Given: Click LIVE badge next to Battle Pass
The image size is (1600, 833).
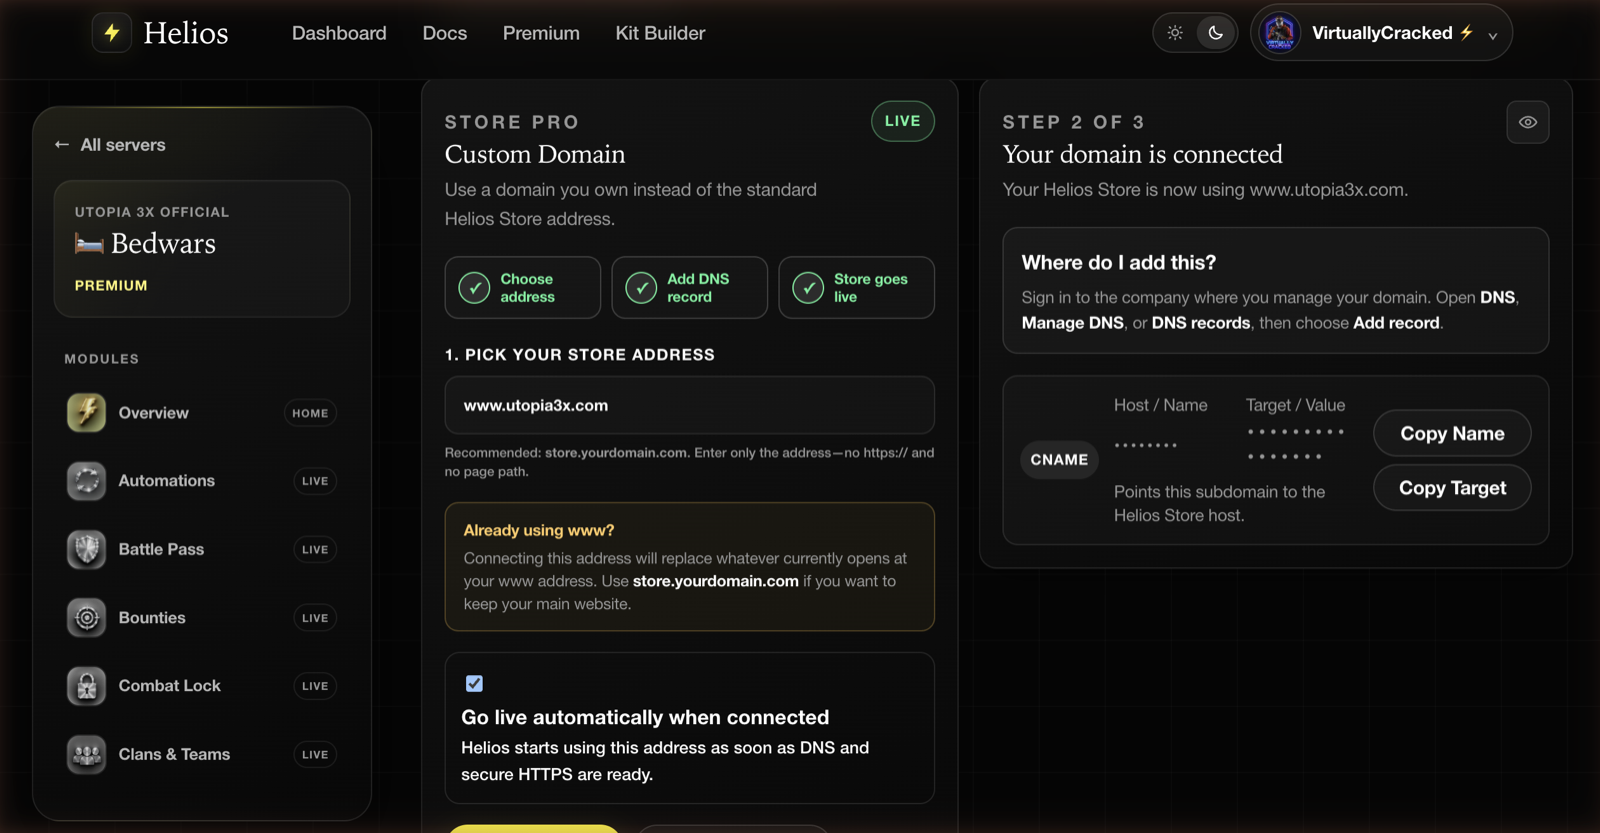Looking at the screenshot, I should coord(315,549).
